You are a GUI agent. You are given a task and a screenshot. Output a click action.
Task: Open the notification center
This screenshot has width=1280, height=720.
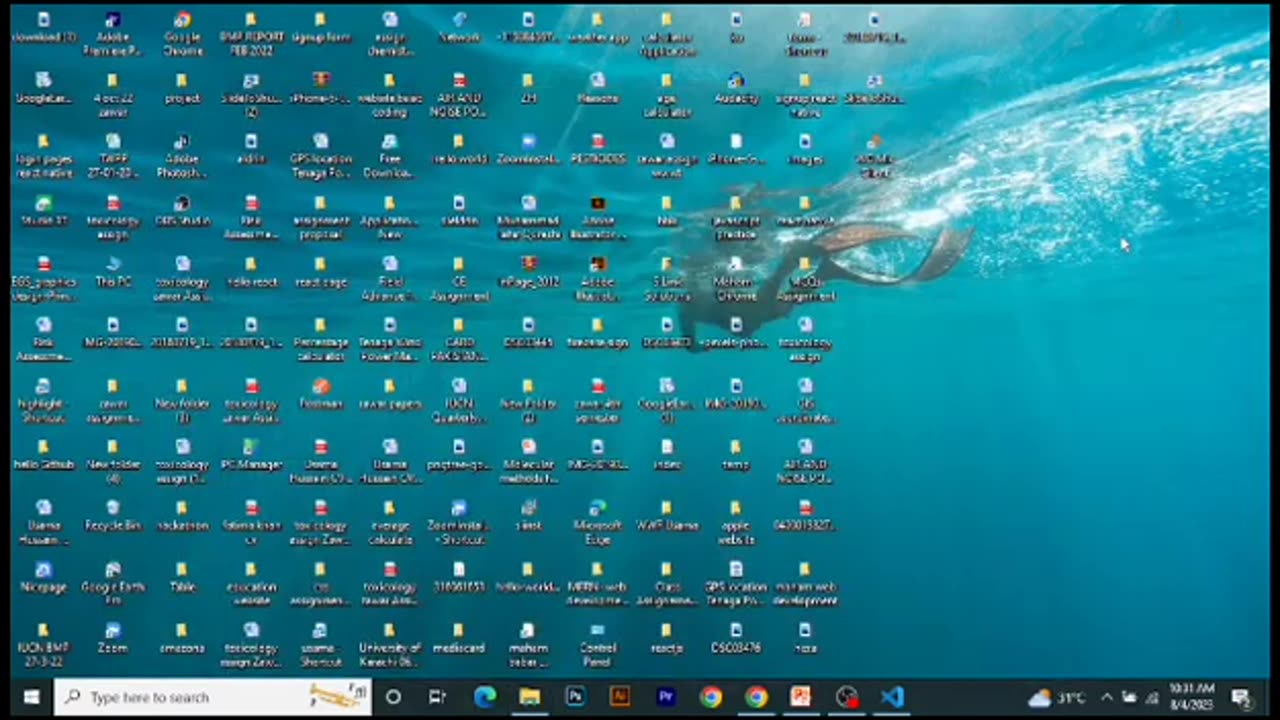tap(1242, 697)
